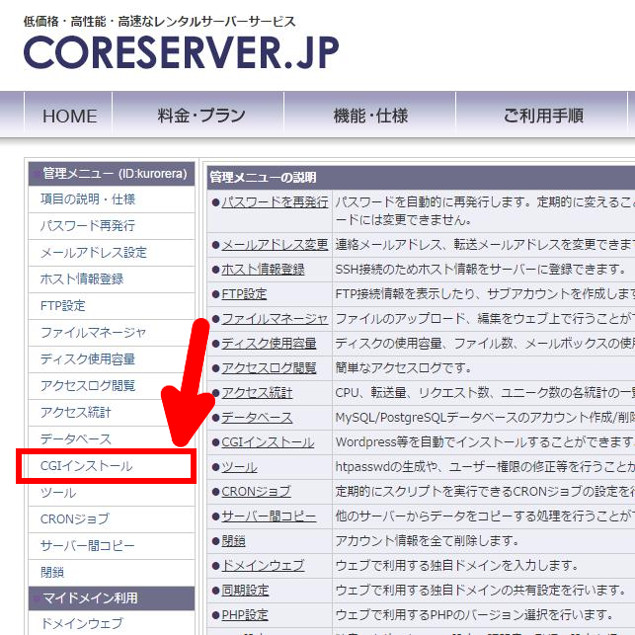Open メールアドレス設定 in sidebar menu
Viewport: 635px width, 635px height.
pos(112,253)
